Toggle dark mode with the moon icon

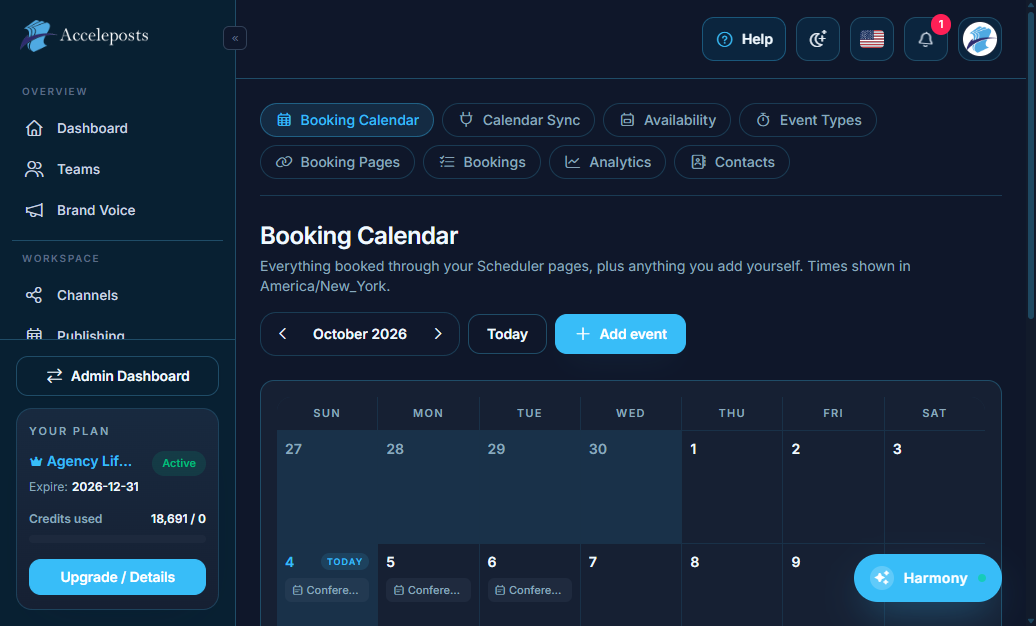pos(818,39)
